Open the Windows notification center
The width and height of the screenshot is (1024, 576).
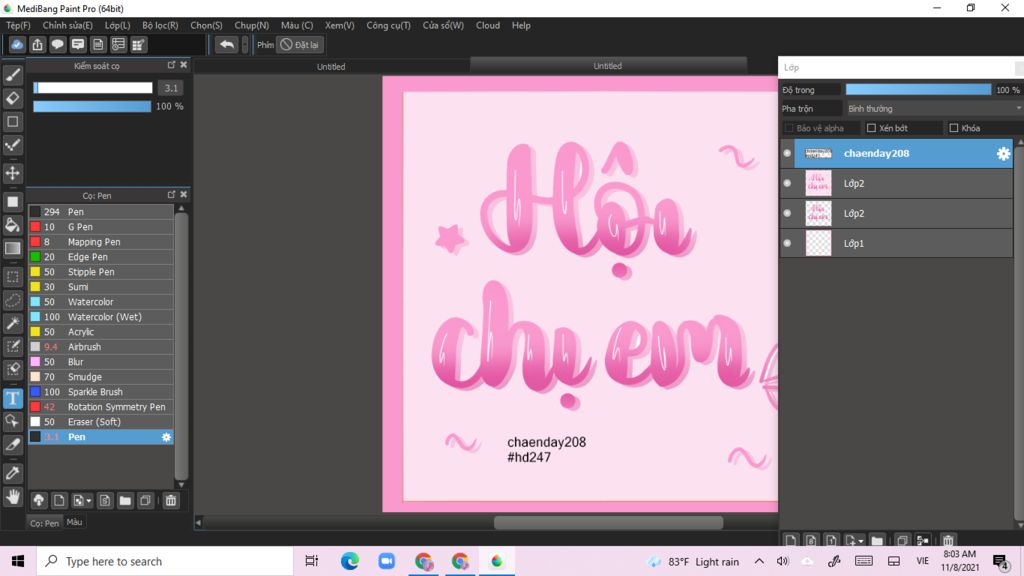[1000, 562]
